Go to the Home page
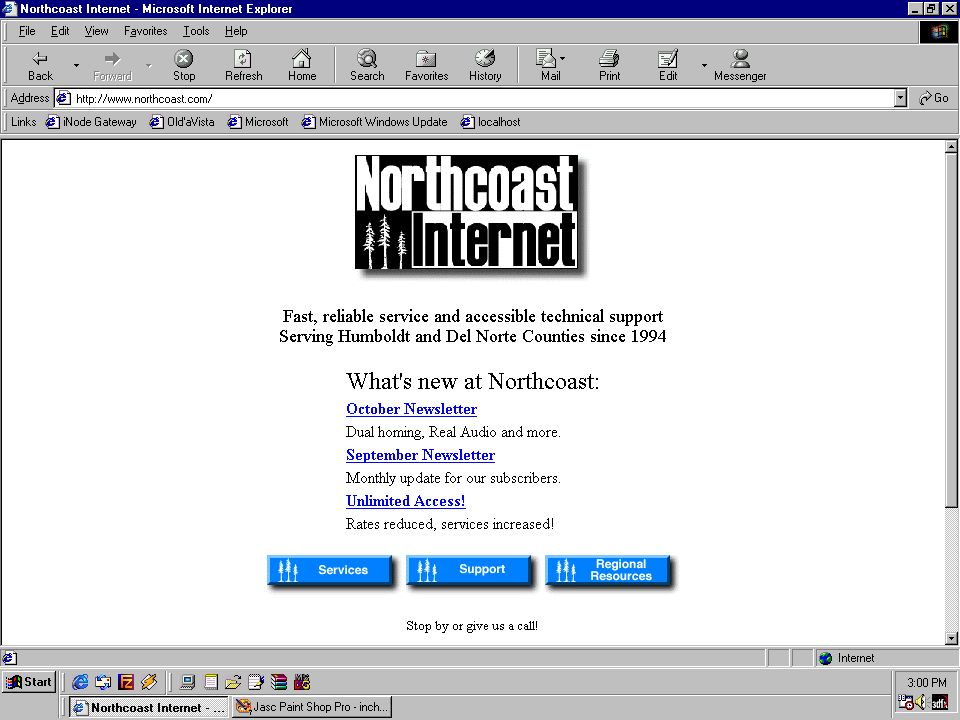Screen dimensions: 960x720 [x=302, y=66]
